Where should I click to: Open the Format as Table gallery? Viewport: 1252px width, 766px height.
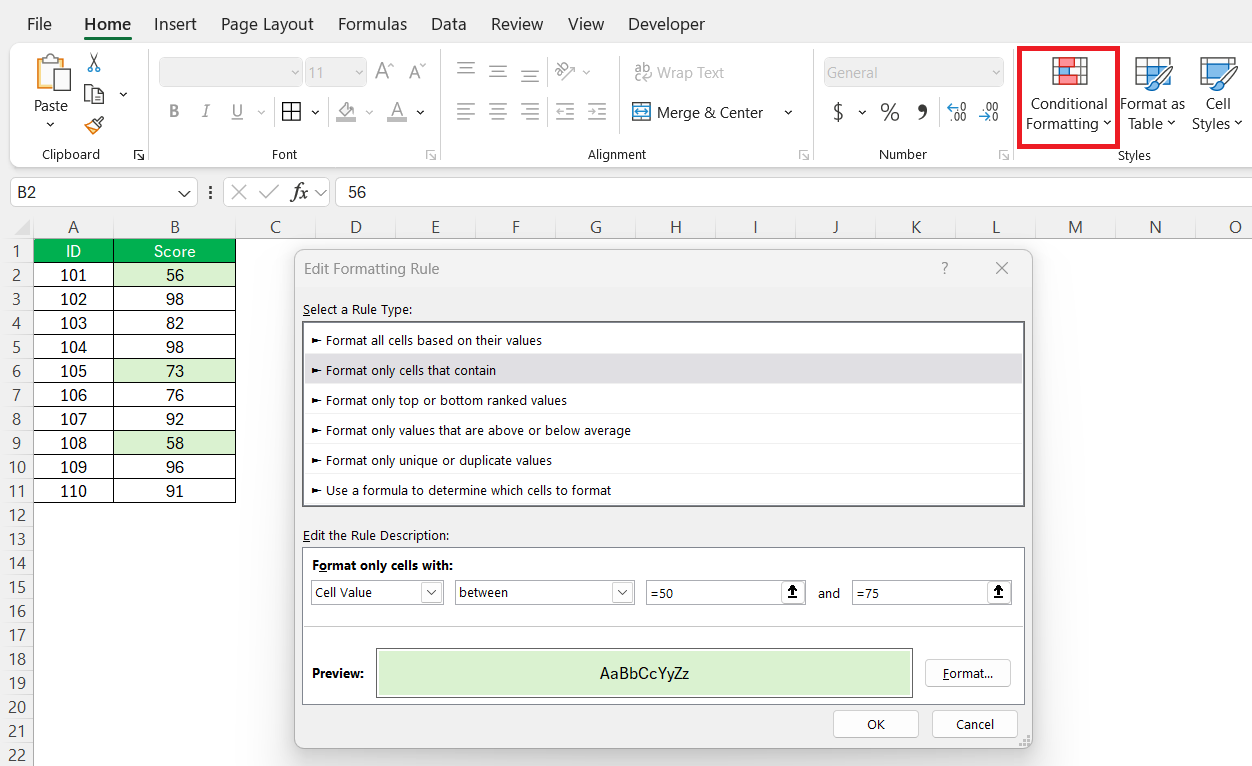[1152, 96]
